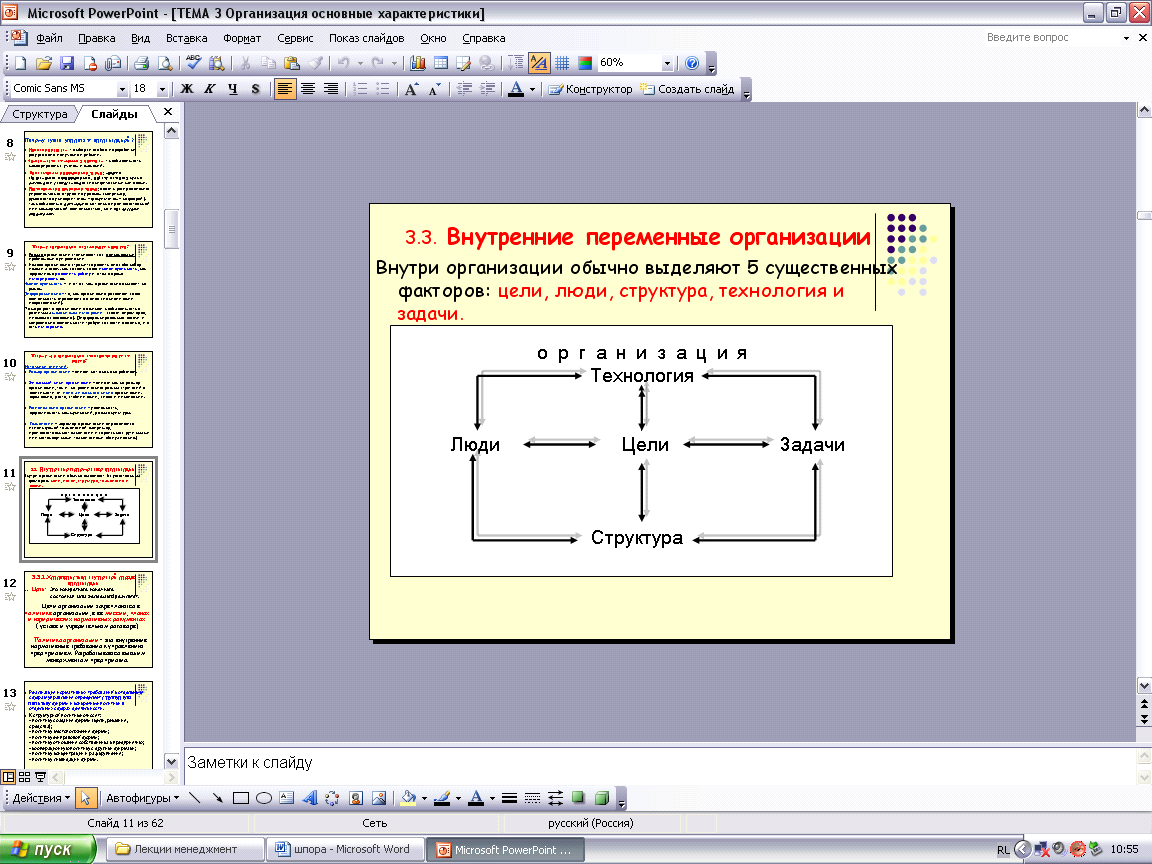Screen dimensions: 1152x864
Task: Open the Показ слайдов menu
Action: [367, 38]
